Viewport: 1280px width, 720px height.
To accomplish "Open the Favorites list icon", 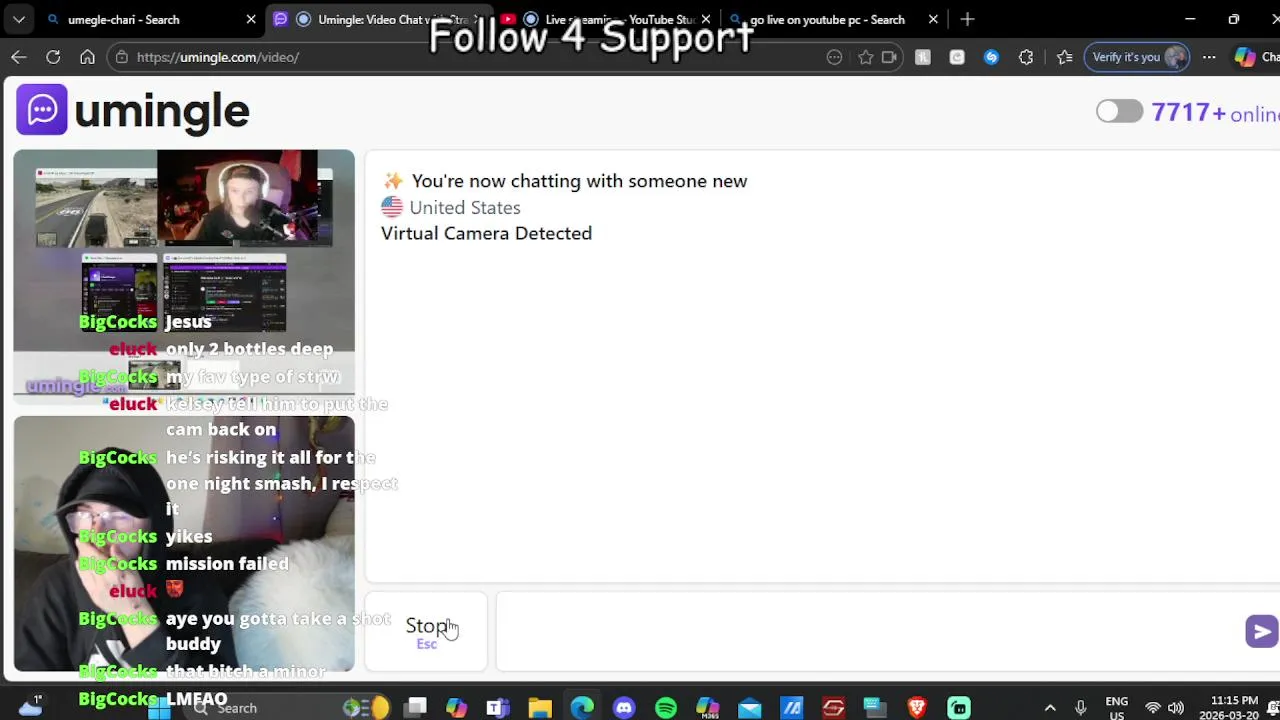I will [1064, 57].
